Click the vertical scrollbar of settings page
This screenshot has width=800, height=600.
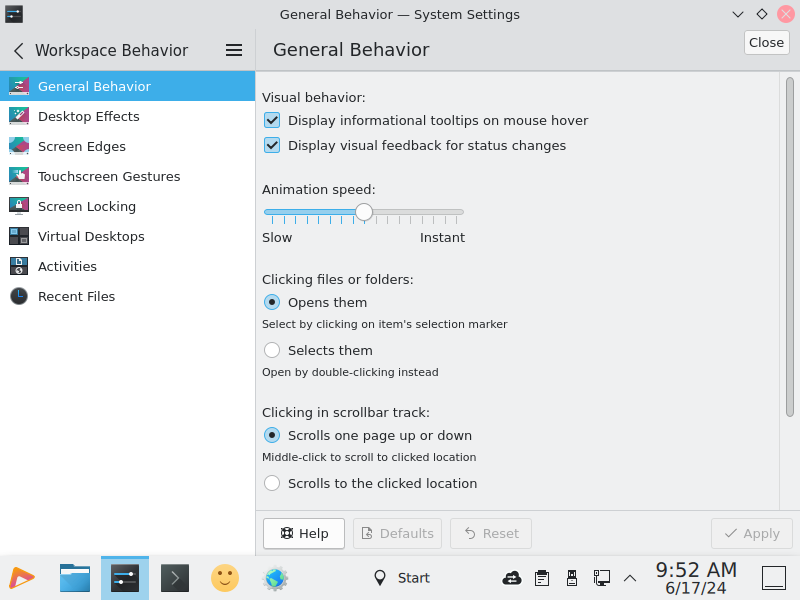pyautogui.click(x=790, y=247)
